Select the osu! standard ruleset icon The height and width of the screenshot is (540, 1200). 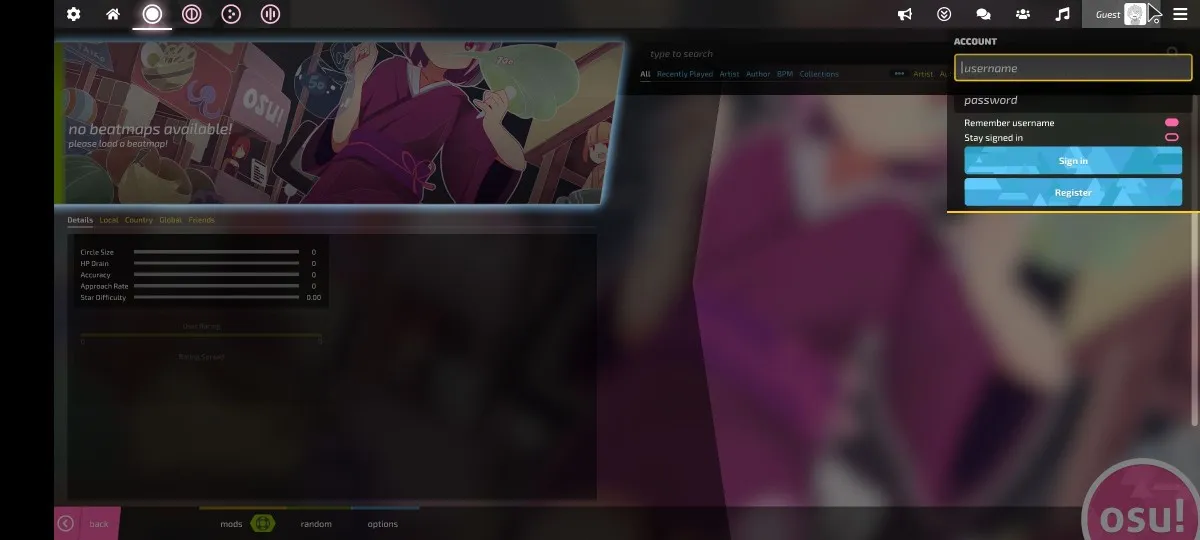[152, 14]
